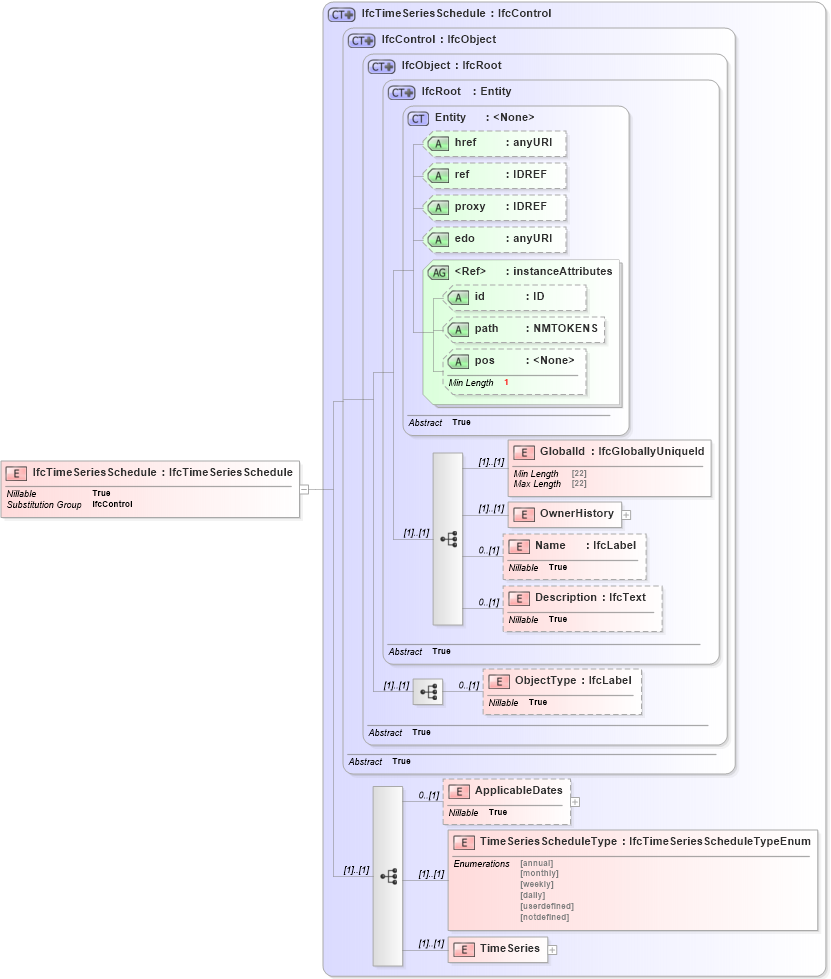Click the A icon of the pos attribute
831x979 pixels.
point(459,361)
